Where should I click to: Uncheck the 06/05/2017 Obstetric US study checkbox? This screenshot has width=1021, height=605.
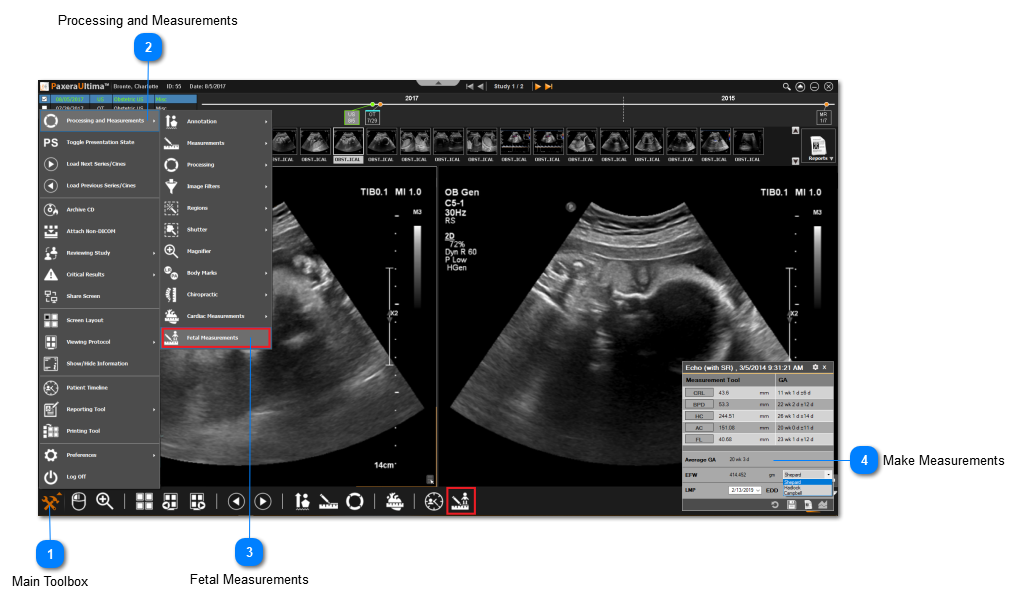[x=44, y=99]
